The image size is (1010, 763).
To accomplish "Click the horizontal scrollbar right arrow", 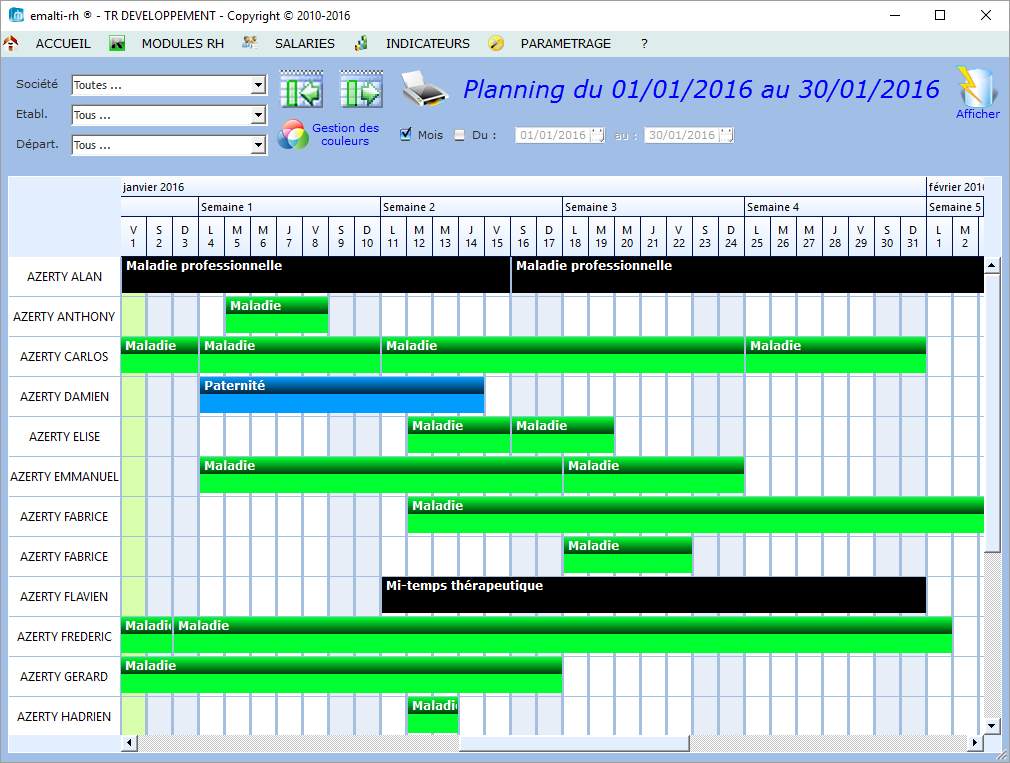I will [x=975, y=743].
